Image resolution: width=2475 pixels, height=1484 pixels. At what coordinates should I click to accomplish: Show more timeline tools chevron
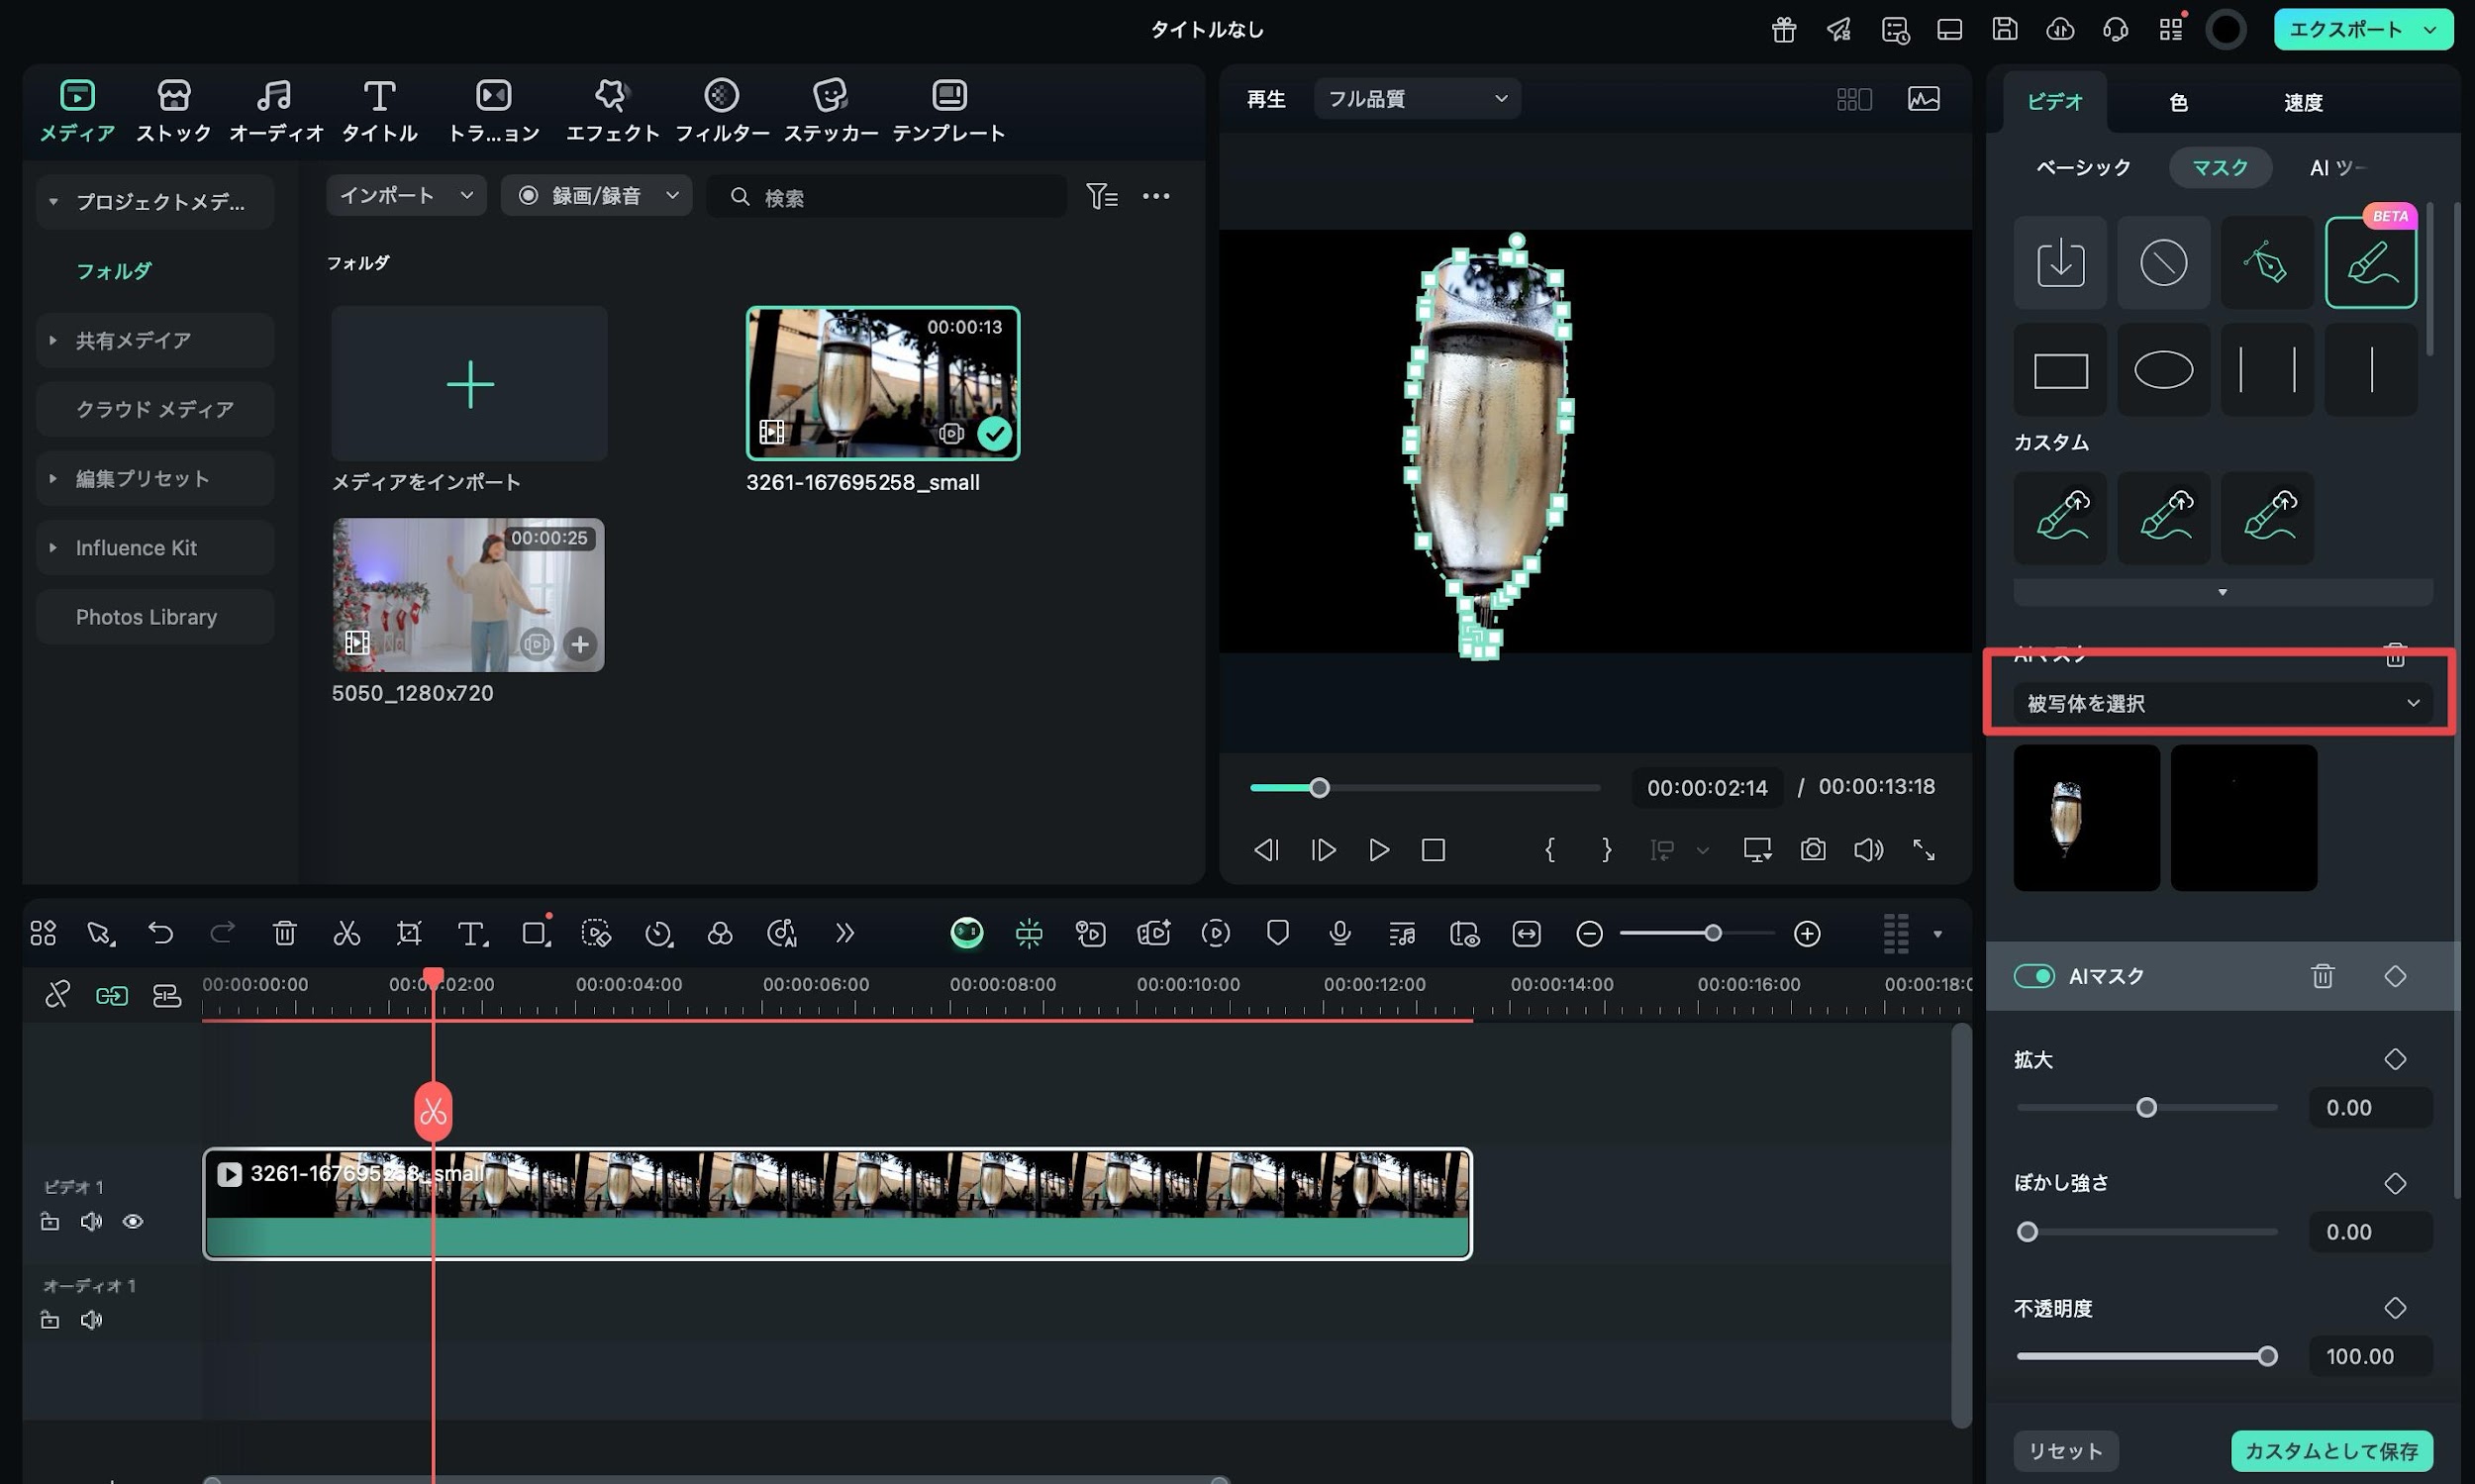[844, 933]
